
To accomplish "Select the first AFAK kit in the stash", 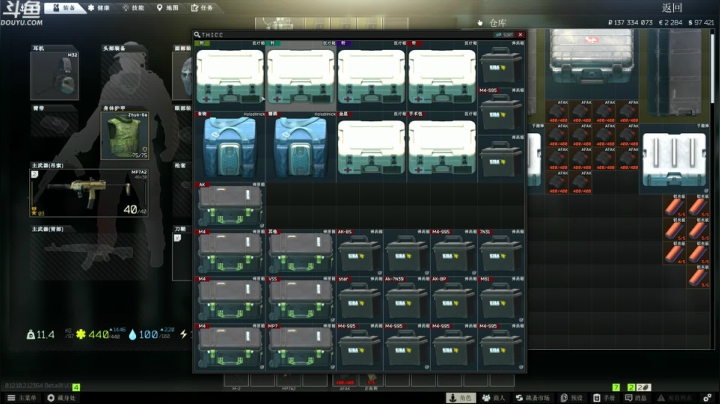I will tap(557, 112).
